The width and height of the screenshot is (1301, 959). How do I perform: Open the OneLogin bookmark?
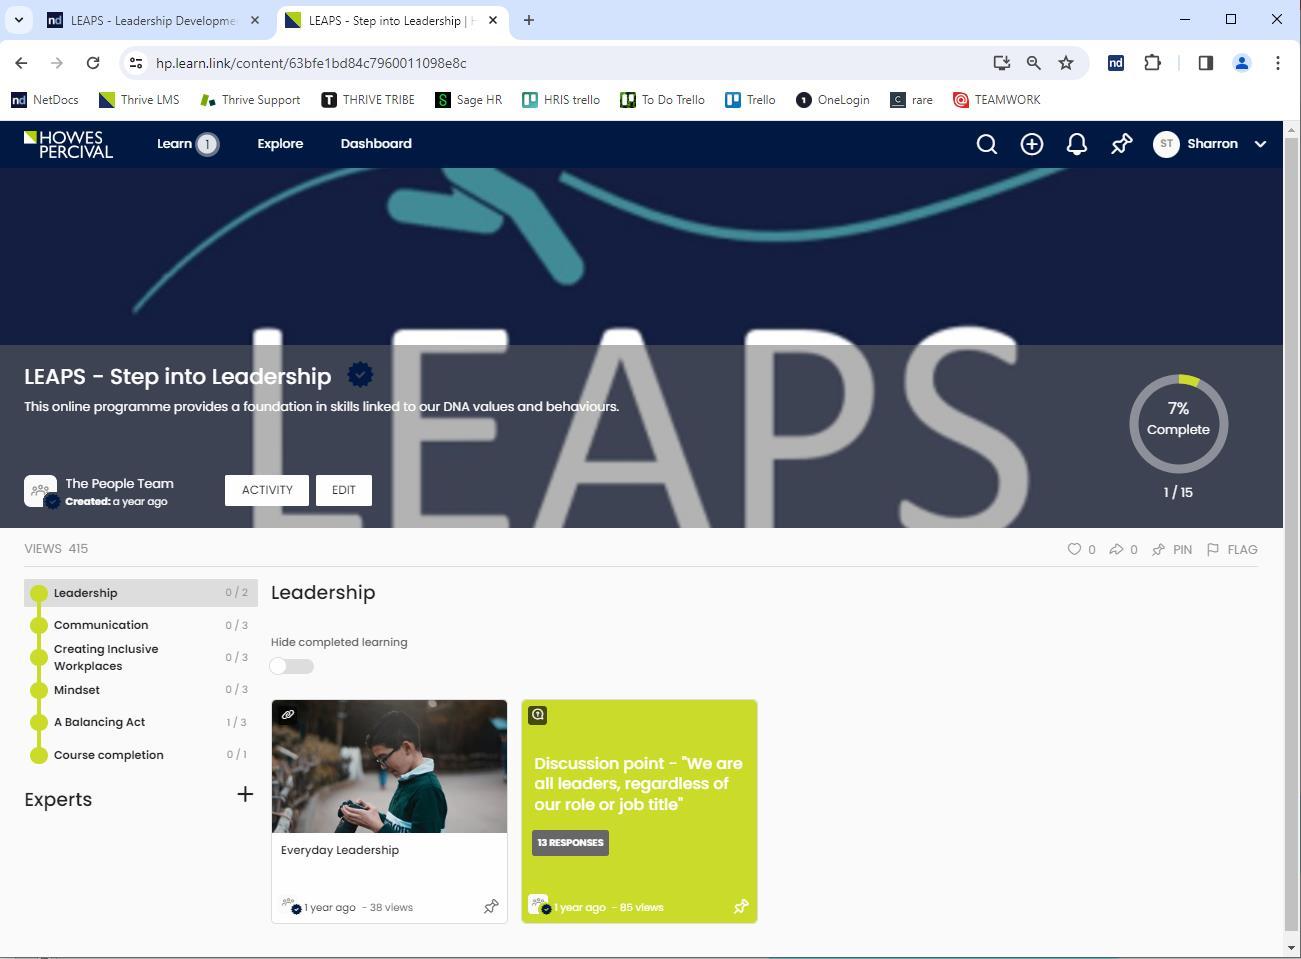832,100
